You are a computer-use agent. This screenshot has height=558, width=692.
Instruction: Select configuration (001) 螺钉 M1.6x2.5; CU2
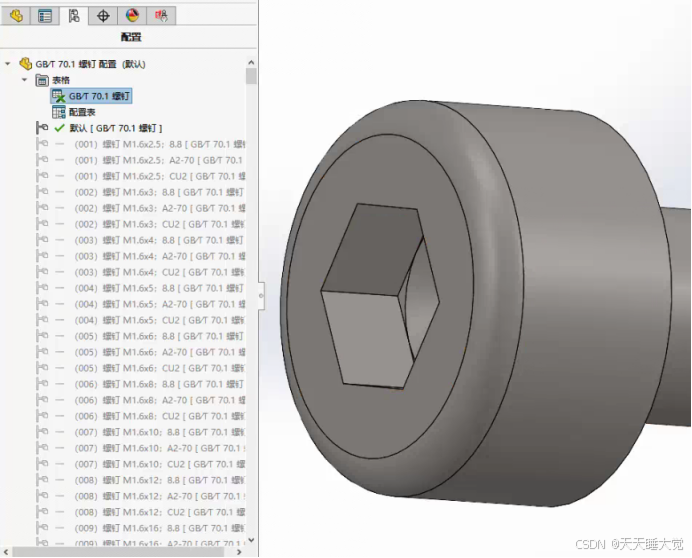[x=160, y=176]
